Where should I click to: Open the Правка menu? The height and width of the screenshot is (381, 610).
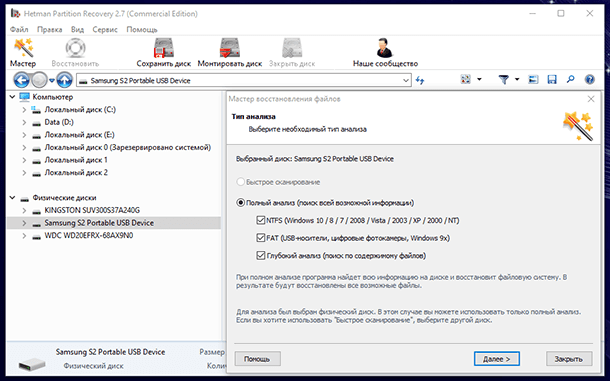click(49, 30)
